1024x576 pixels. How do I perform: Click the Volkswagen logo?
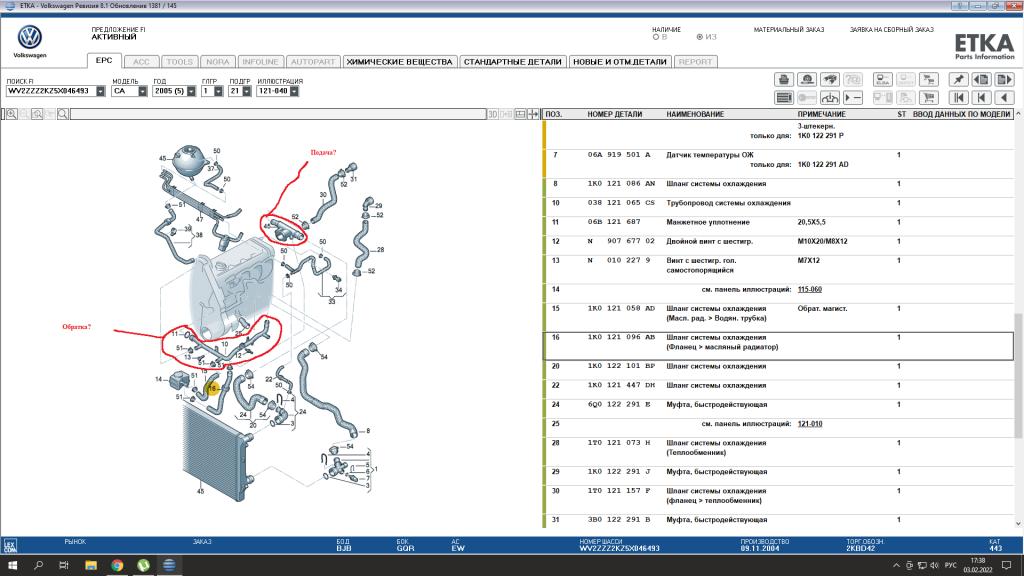click(x=29, y=37)
